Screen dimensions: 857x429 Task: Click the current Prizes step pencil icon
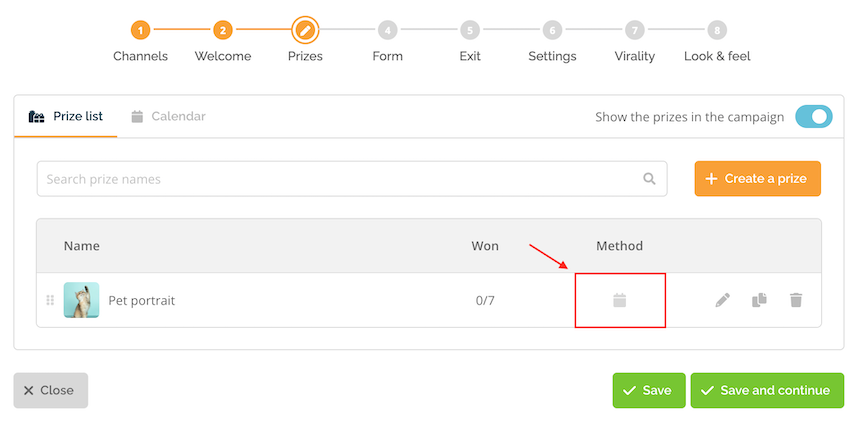coord(305,30)
